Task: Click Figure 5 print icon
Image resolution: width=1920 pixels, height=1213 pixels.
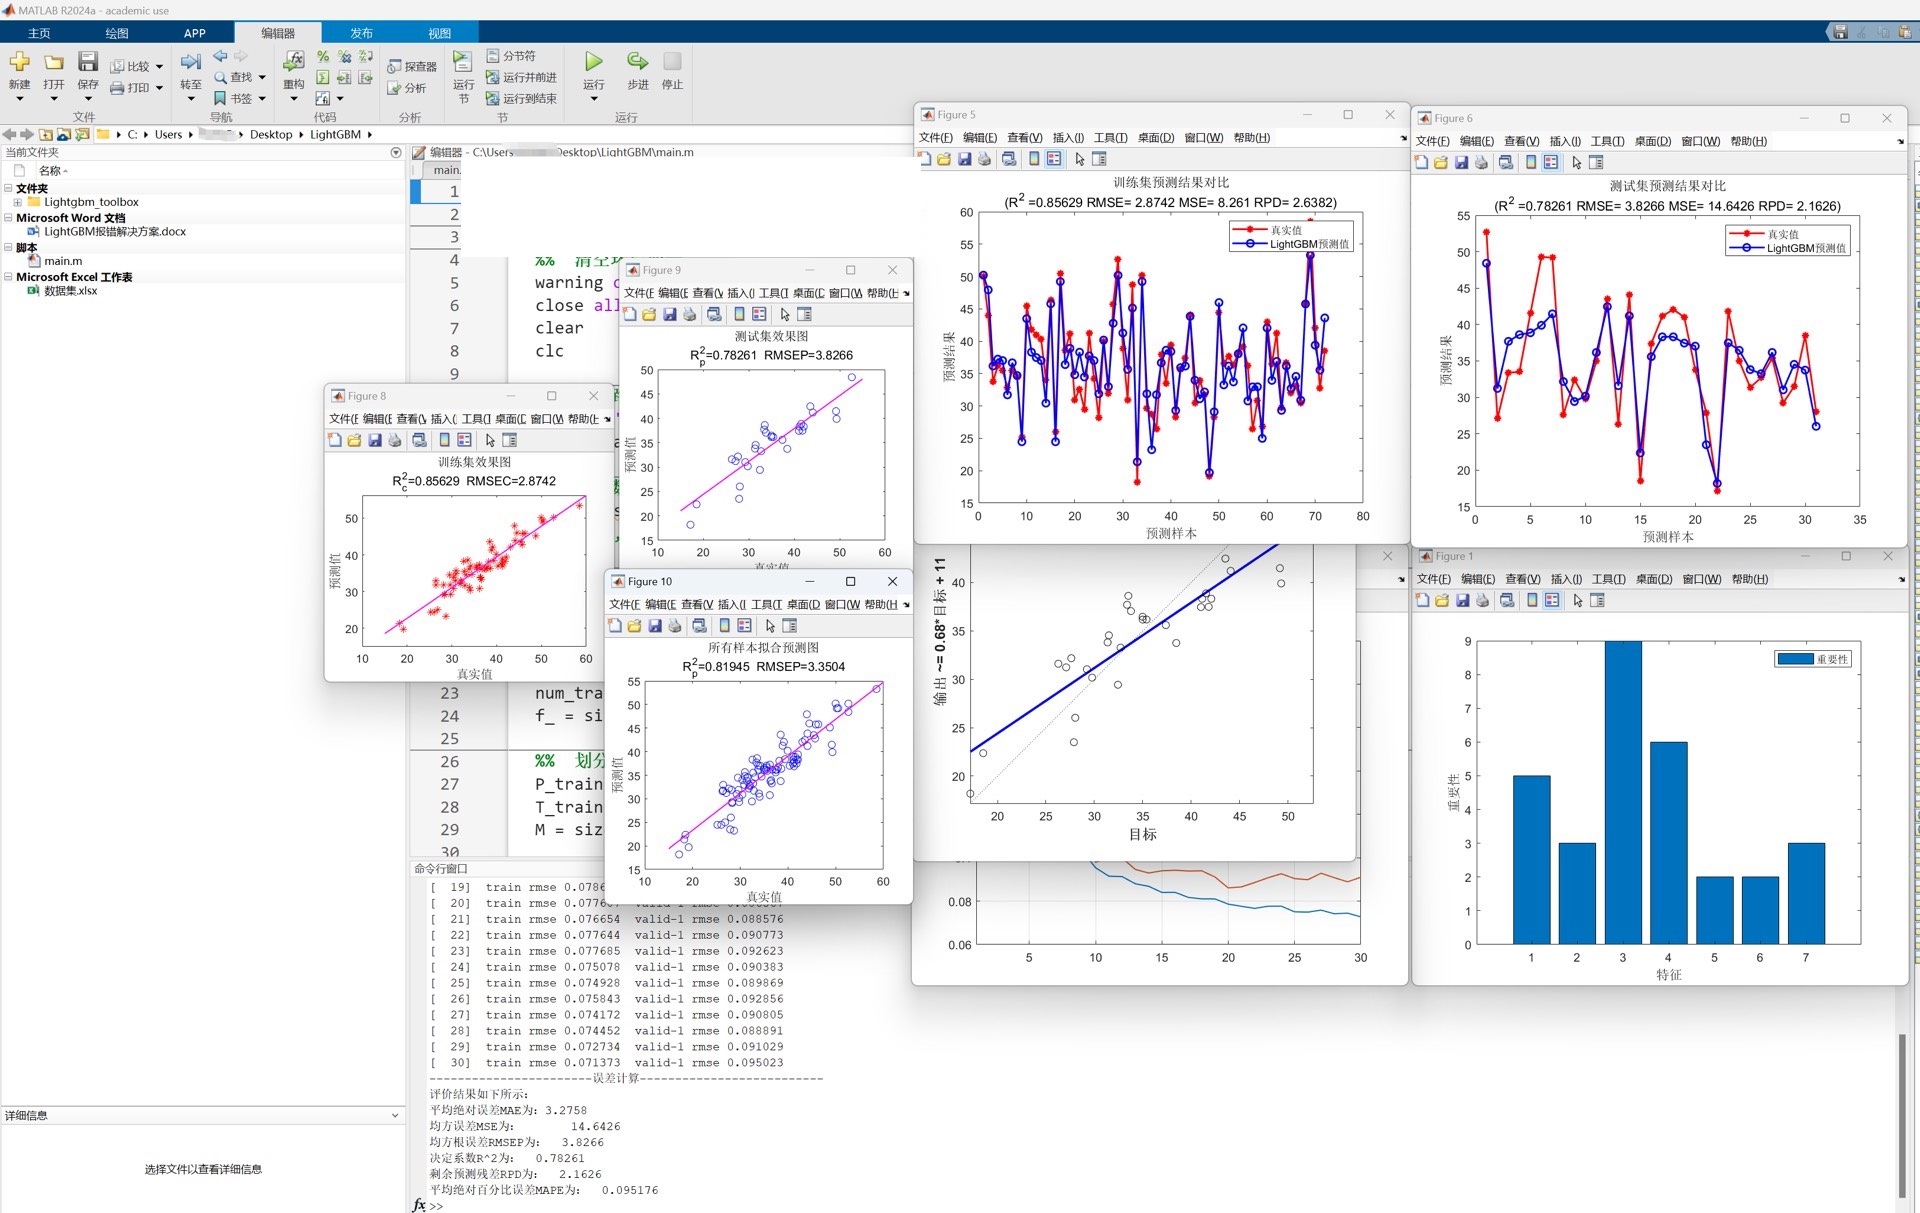Action: 985,159
